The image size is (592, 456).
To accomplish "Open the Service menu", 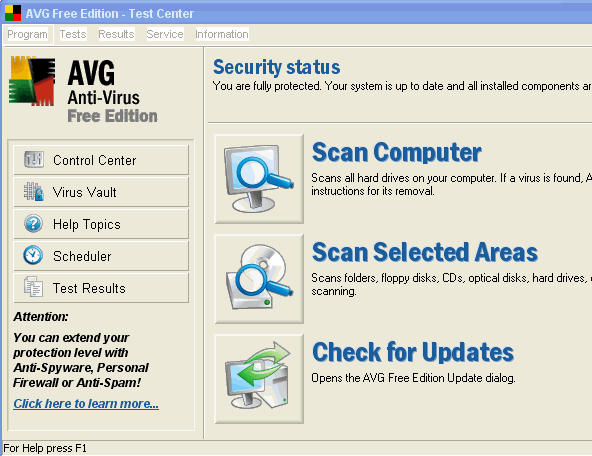I will click(165, 34).
